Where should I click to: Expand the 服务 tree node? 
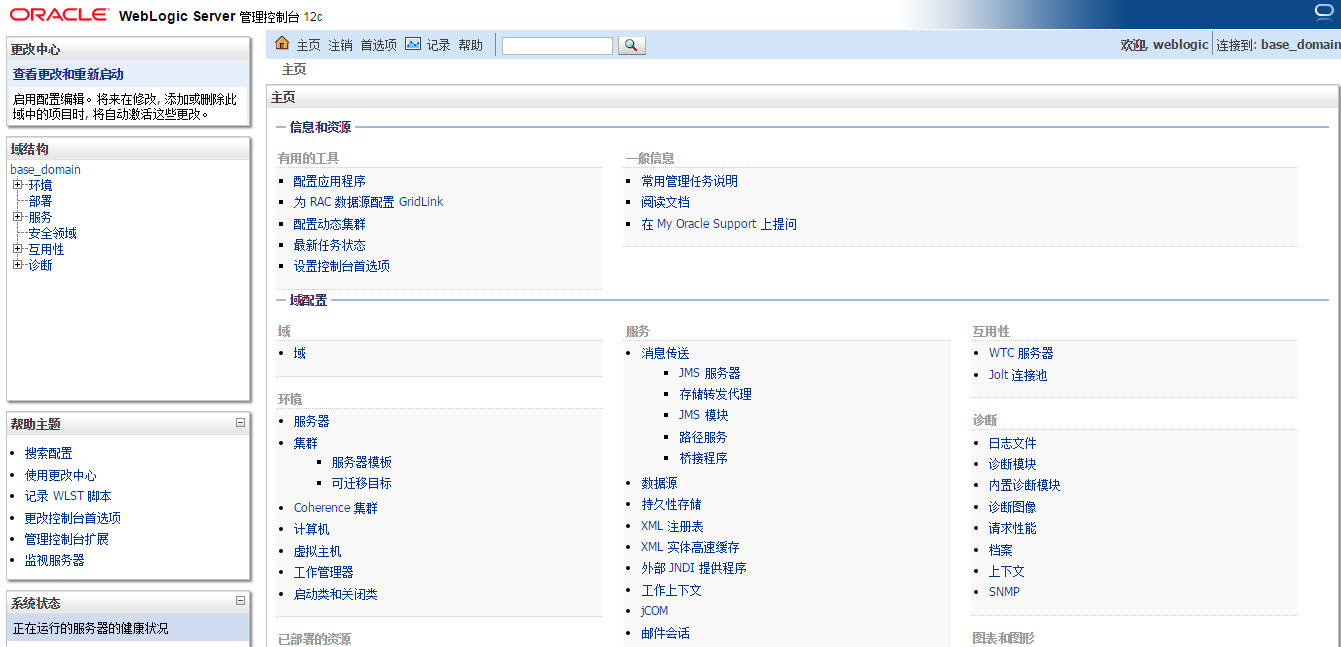tap(18, 217)
